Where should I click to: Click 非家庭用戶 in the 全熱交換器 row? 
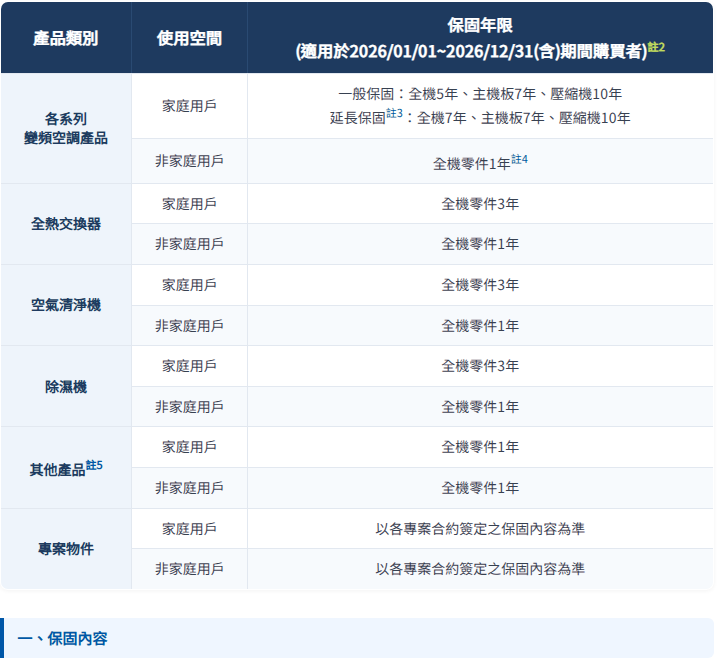pyautogui.click(x=189, y=244)
